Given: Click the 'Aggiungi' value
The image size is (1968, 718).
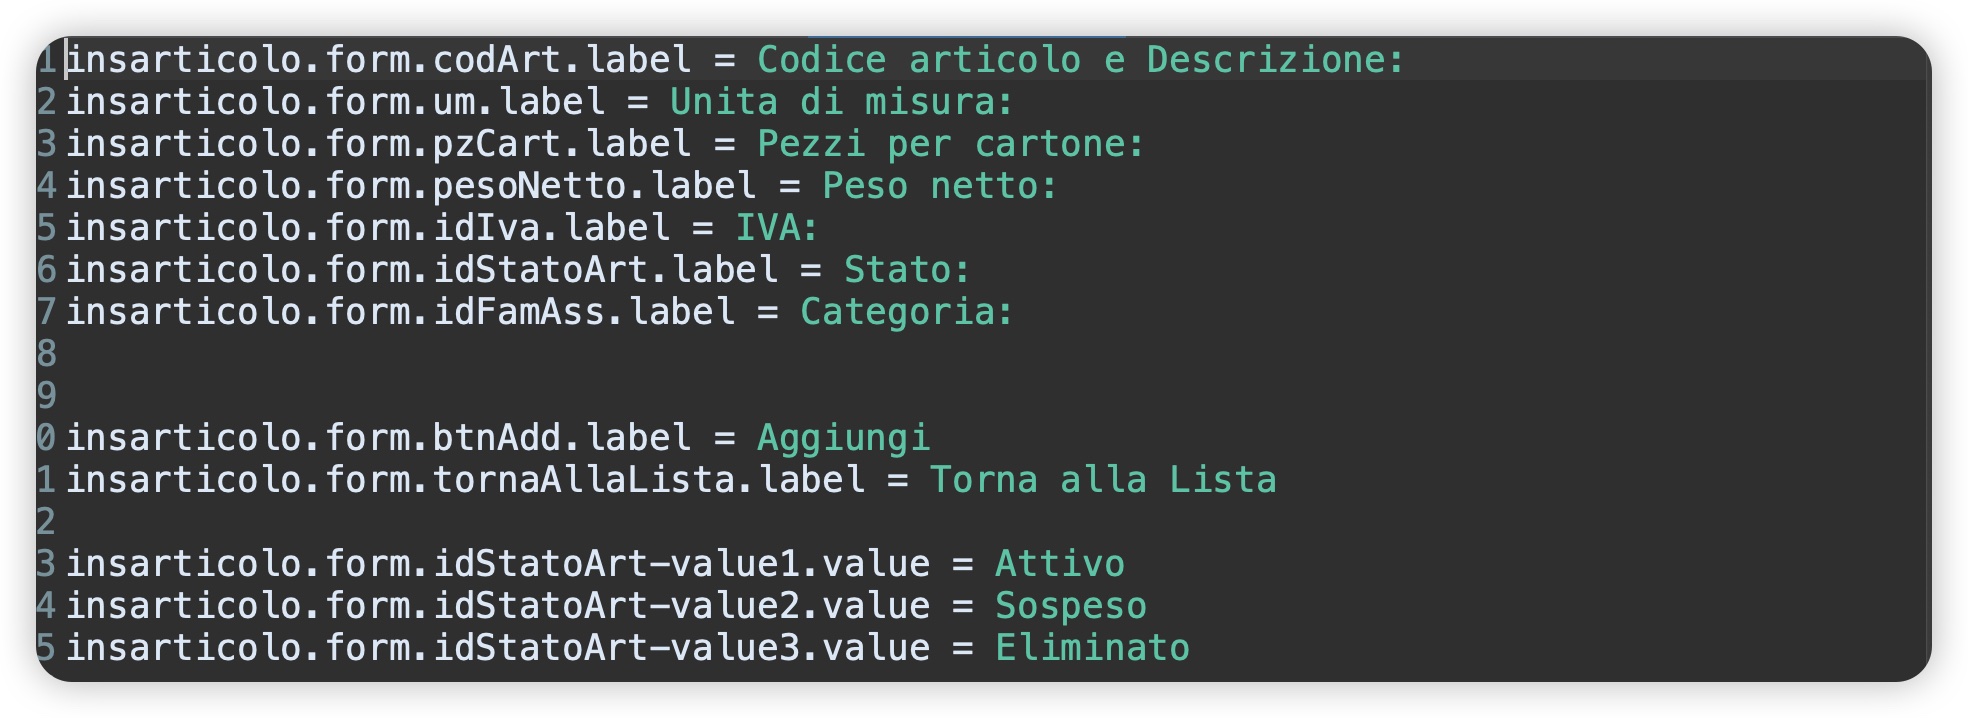Looking at the screenshot, I should click(x=844, y=438).
